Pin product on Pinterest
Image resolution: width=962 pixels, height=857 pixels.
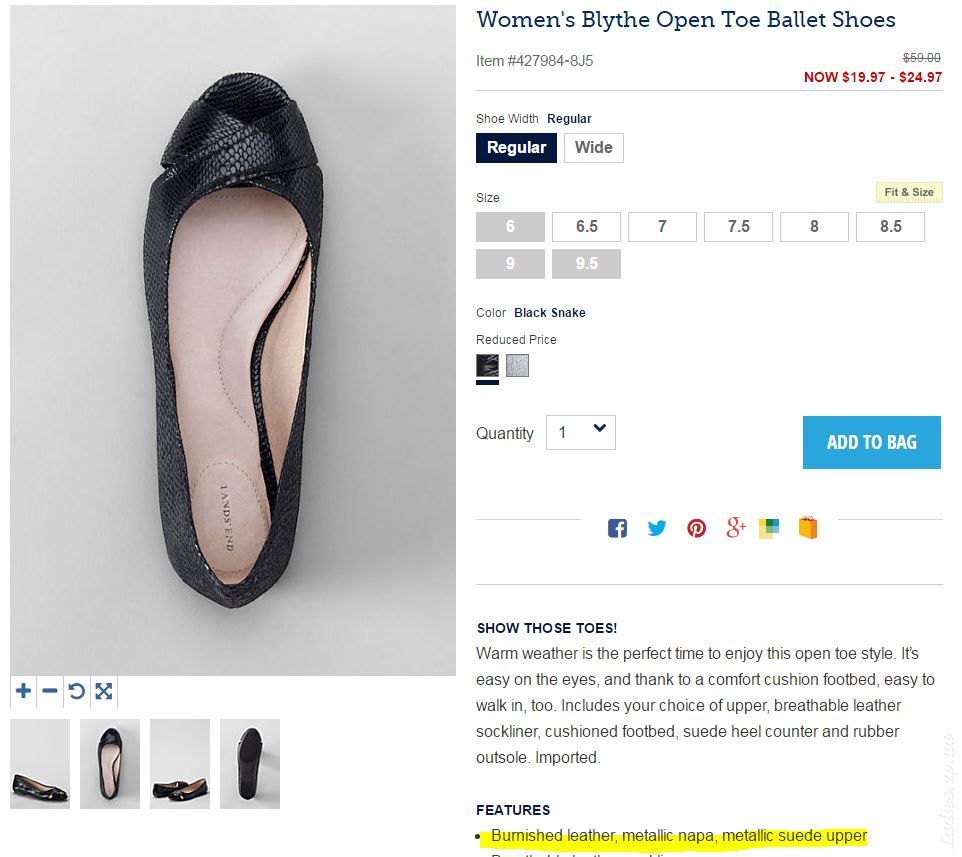[x=696, y=528]
